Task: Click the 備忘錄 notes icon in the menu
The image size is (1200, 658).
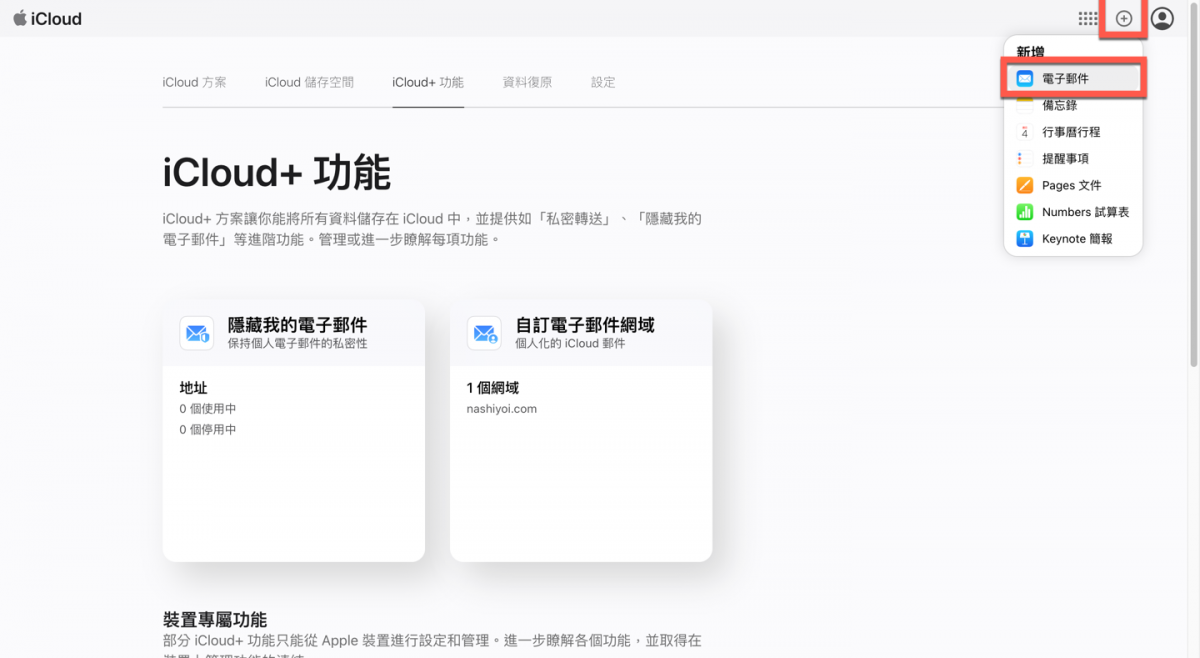Action: click(1025, 104)
